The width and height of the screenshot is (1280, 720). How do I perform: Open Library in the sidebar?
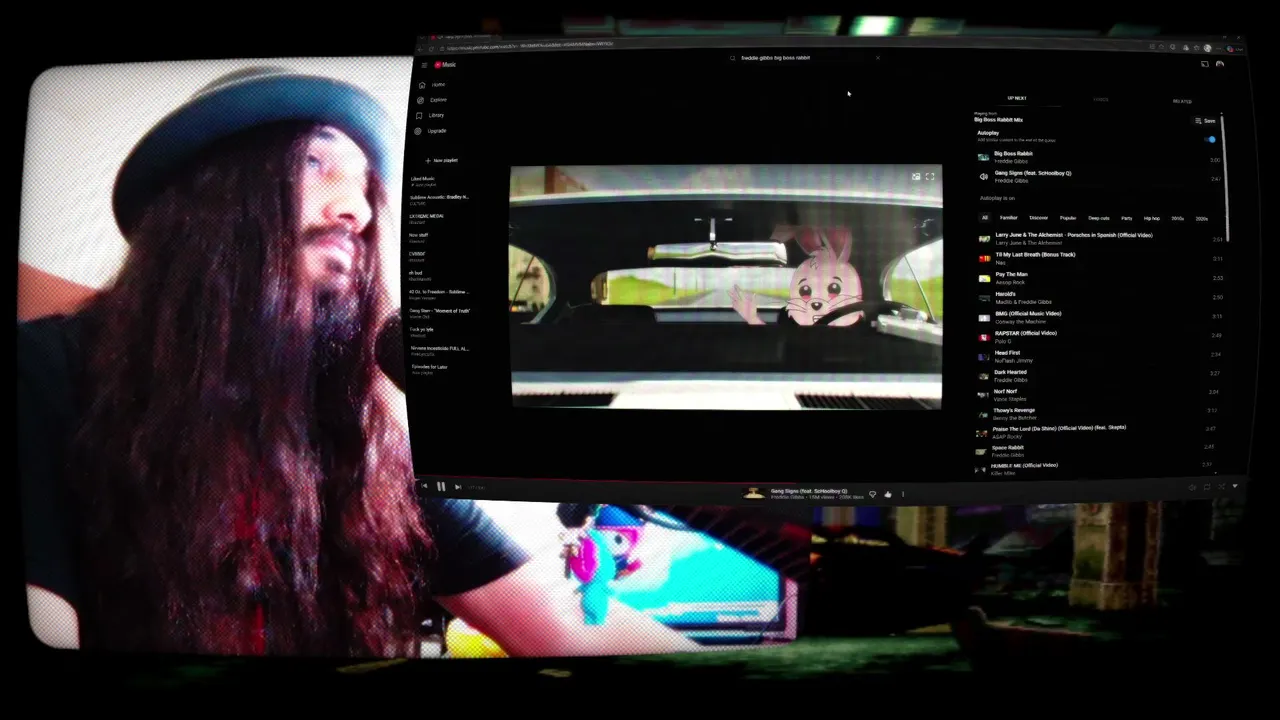[x=432, y=115]
